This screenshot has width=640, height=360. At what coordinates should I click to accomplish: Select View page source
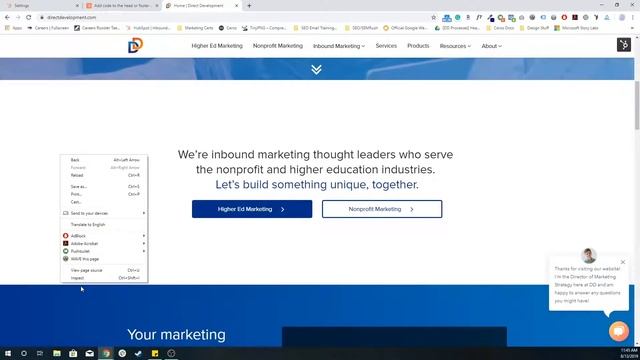click(x=104, y=270)
